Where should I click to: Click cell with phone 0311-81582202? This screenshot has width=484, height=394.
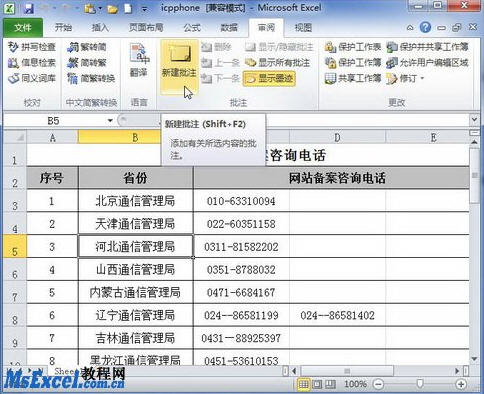[x=241, y=247]
